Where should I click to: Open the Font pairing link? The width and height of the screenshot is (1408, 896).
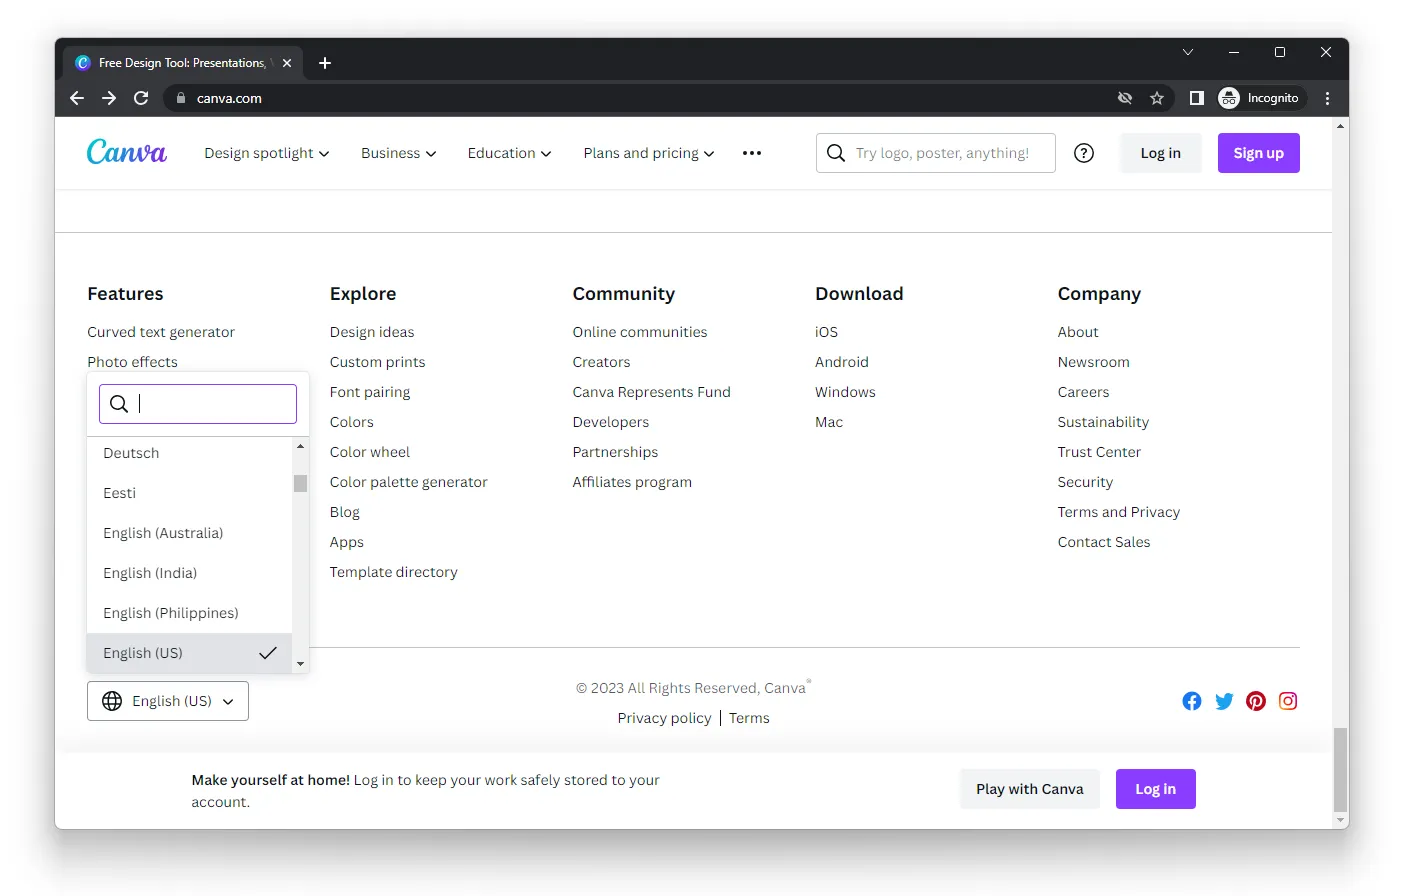pyautogui.click(x=370, y=392)
